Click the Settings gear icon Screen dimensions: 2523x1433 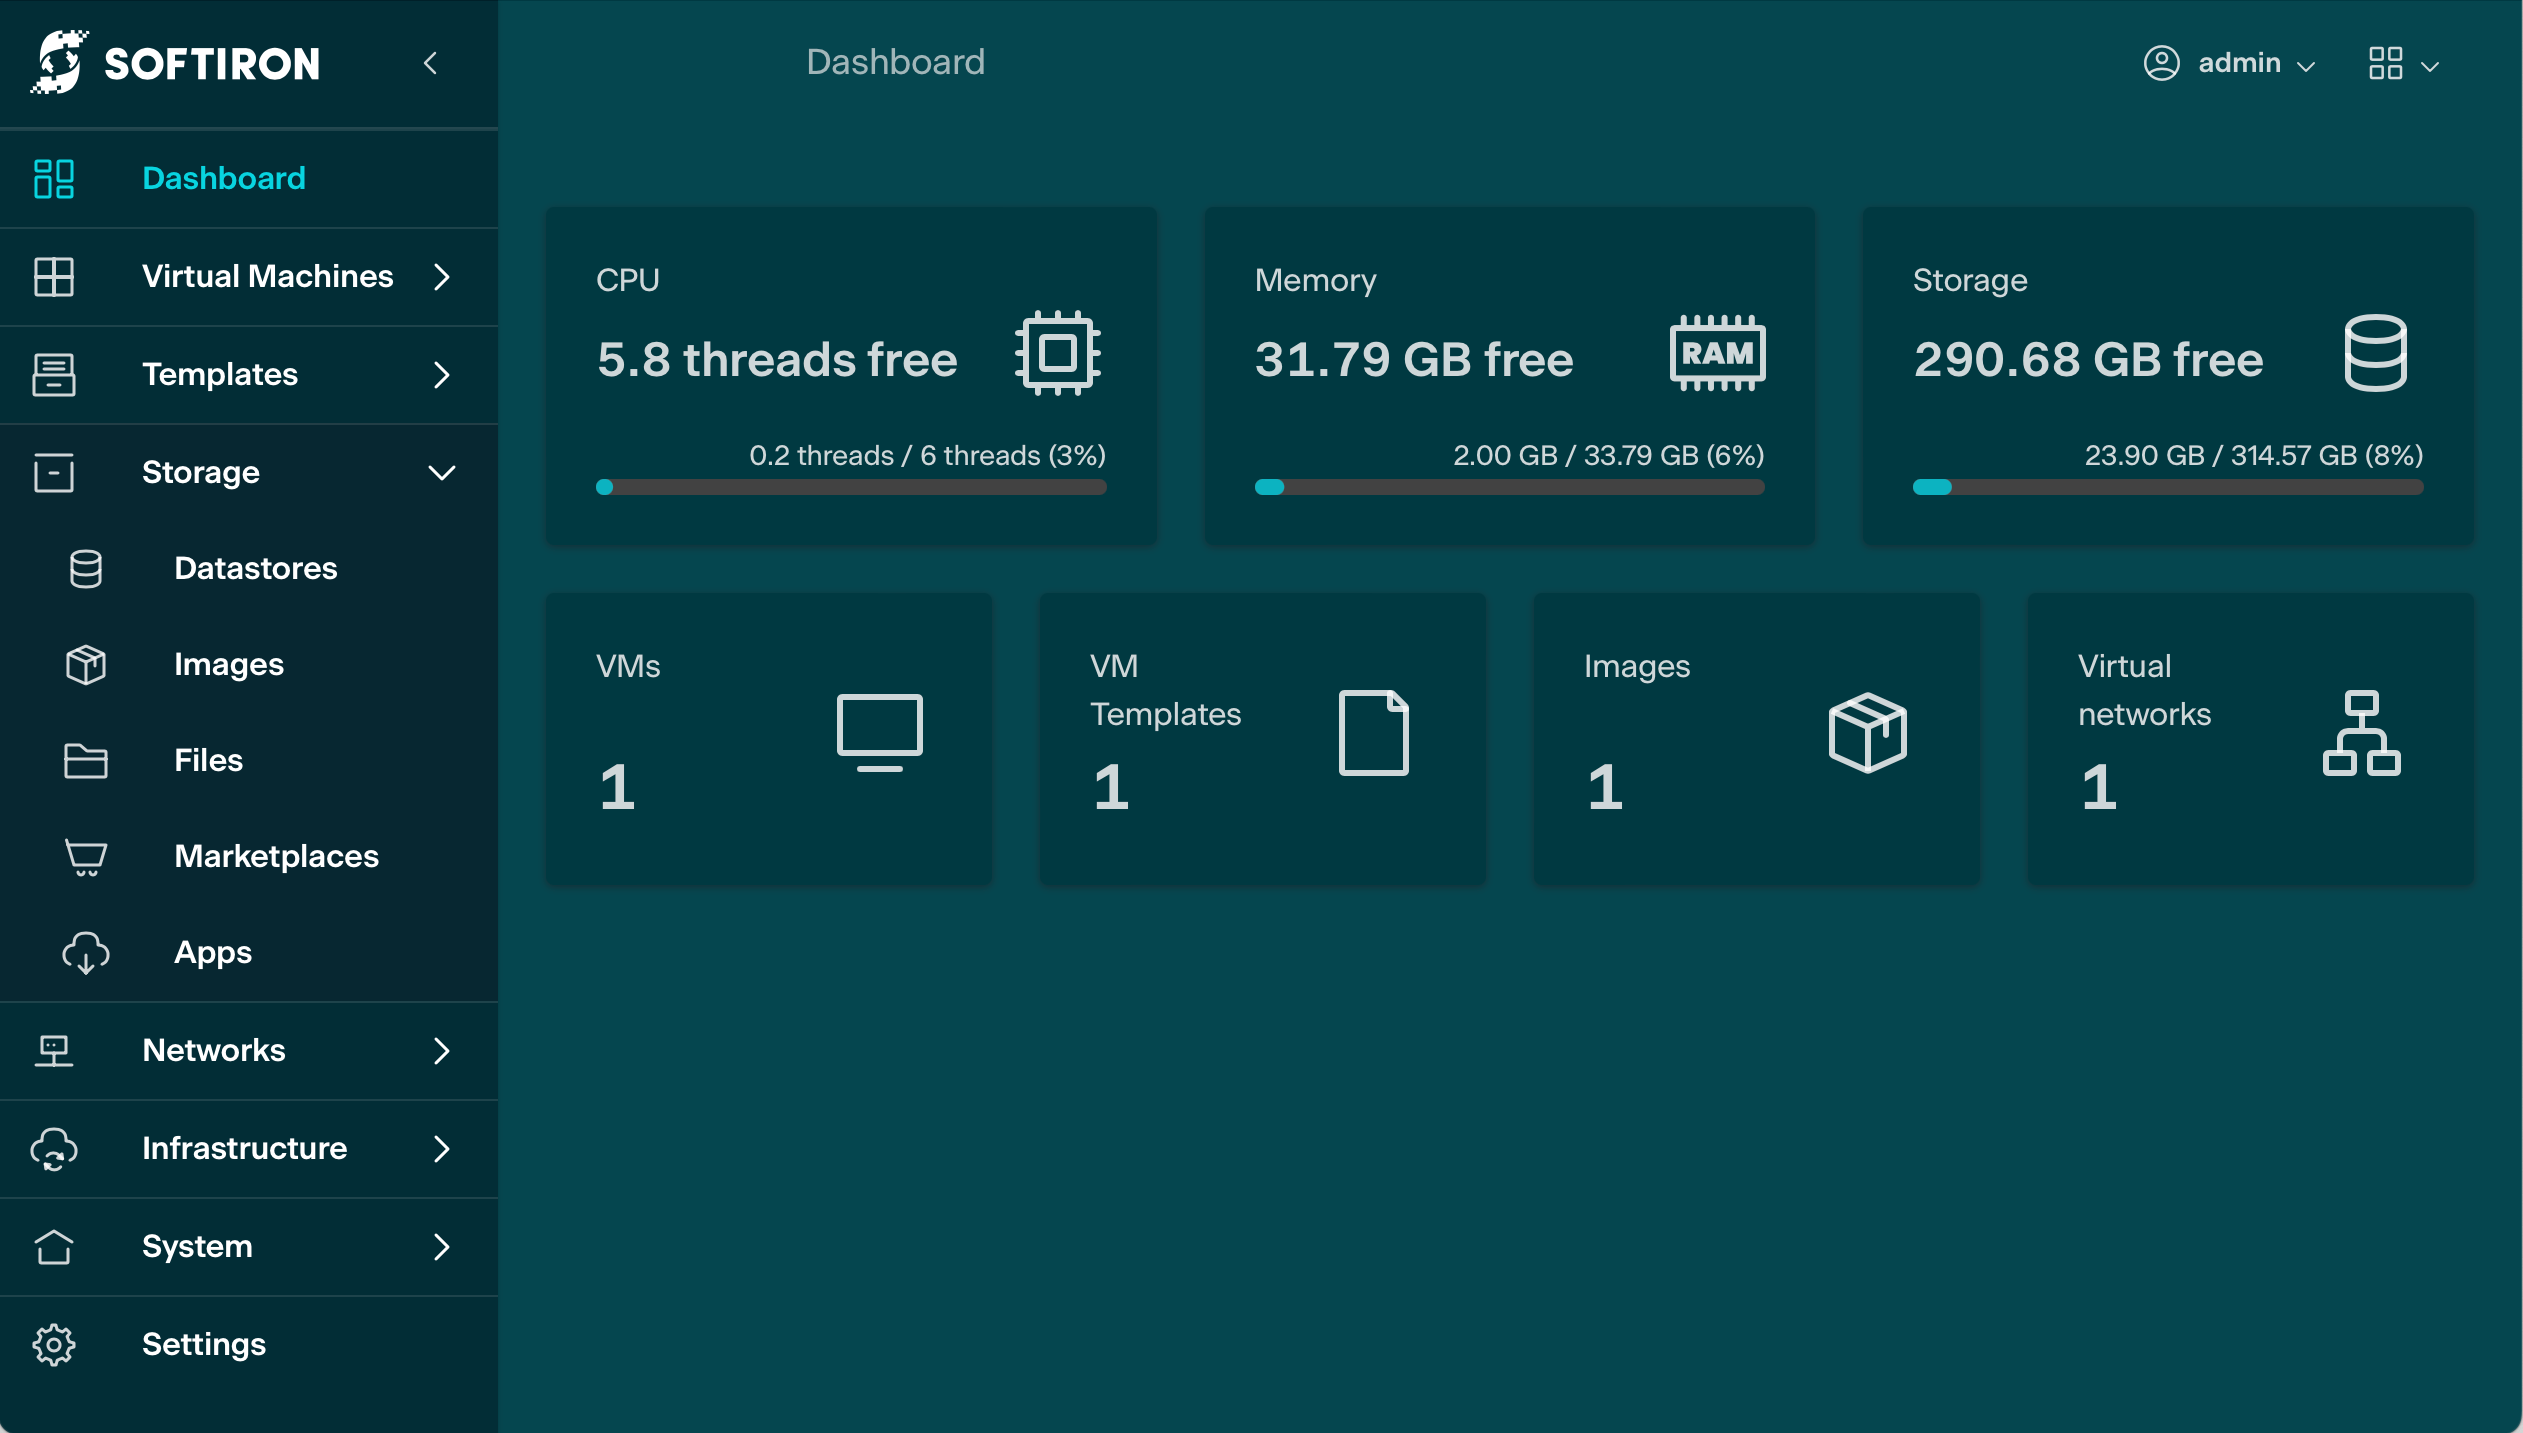pos(54,1344)
